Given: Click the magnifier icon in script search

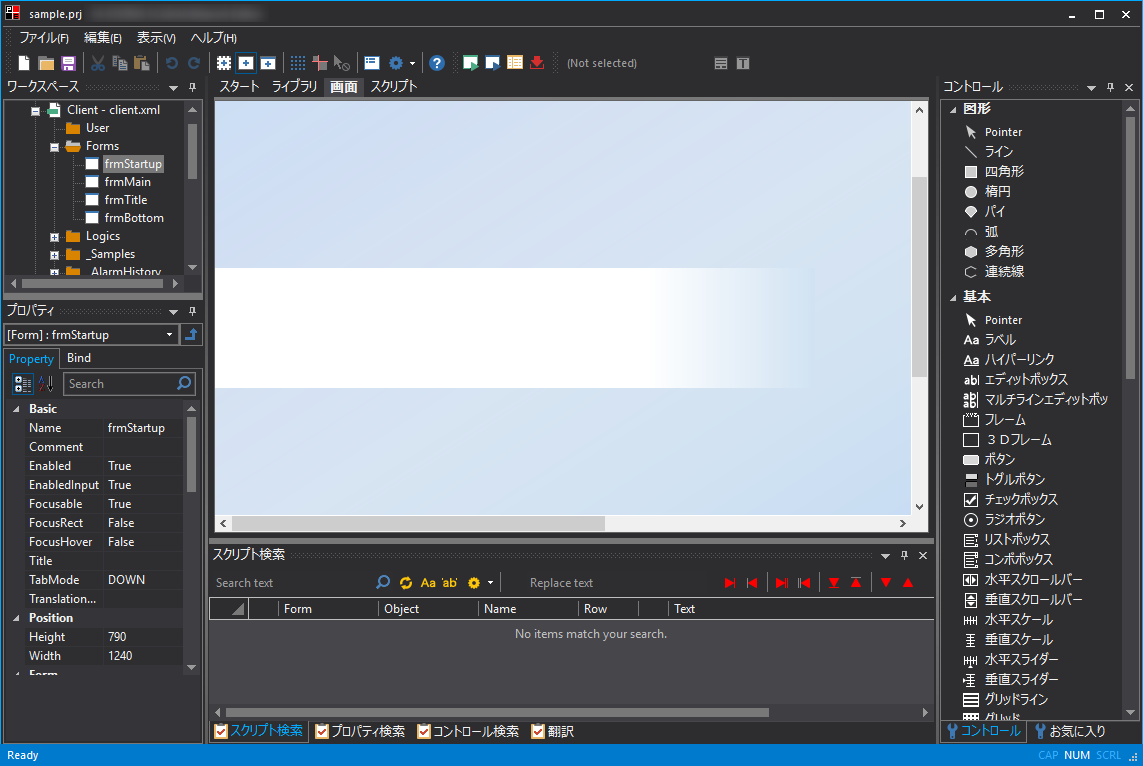Looking at the screenshot, I should pos(383,583).
